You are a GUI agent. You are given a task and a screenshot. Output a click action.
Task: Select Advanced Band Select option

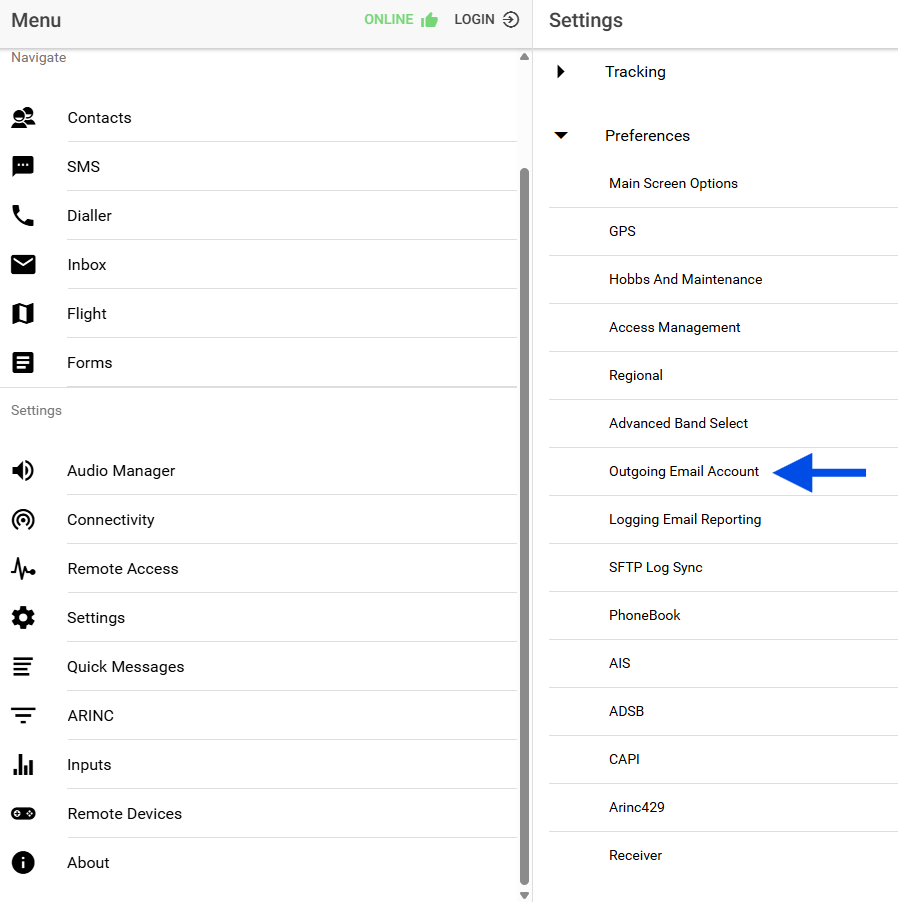678,424
